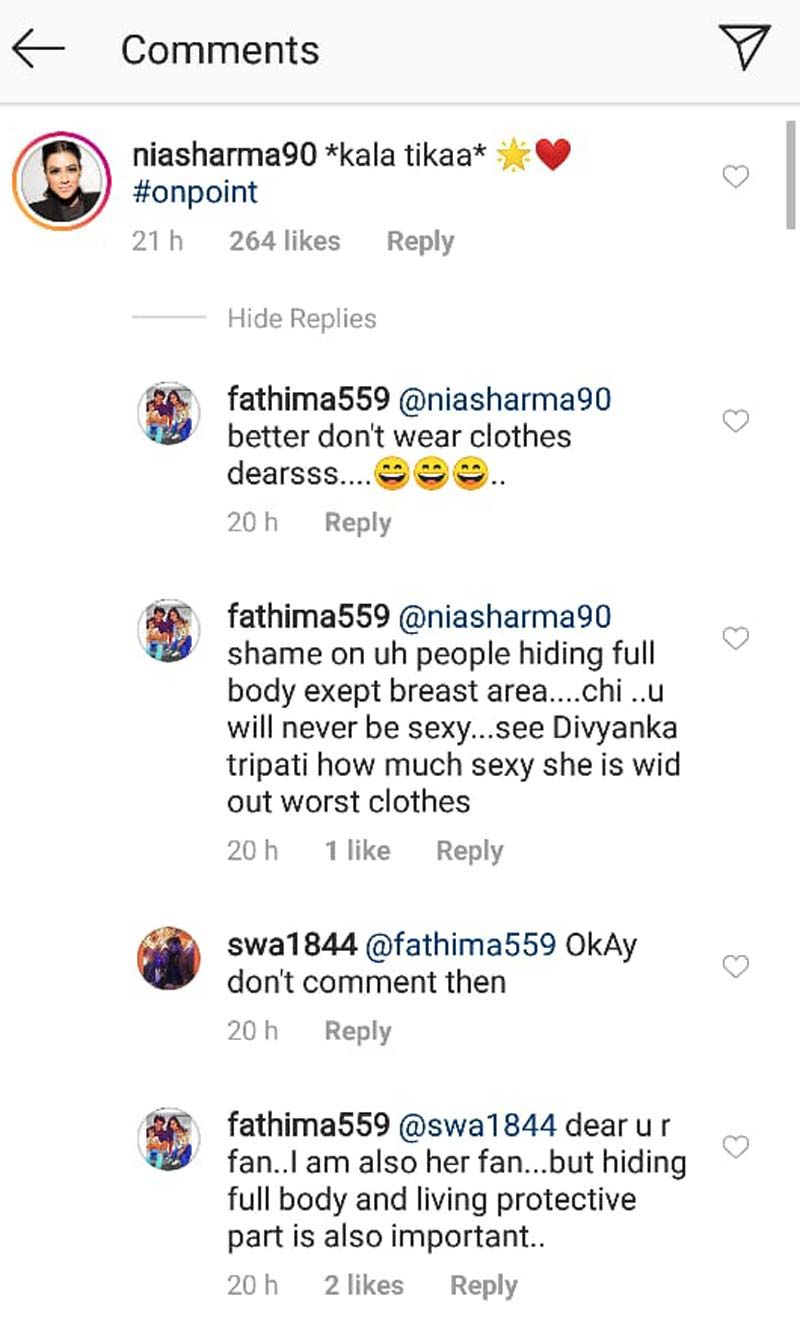
Task: Like the 'better don't wear clothes' reply
Action: (736, 422)
